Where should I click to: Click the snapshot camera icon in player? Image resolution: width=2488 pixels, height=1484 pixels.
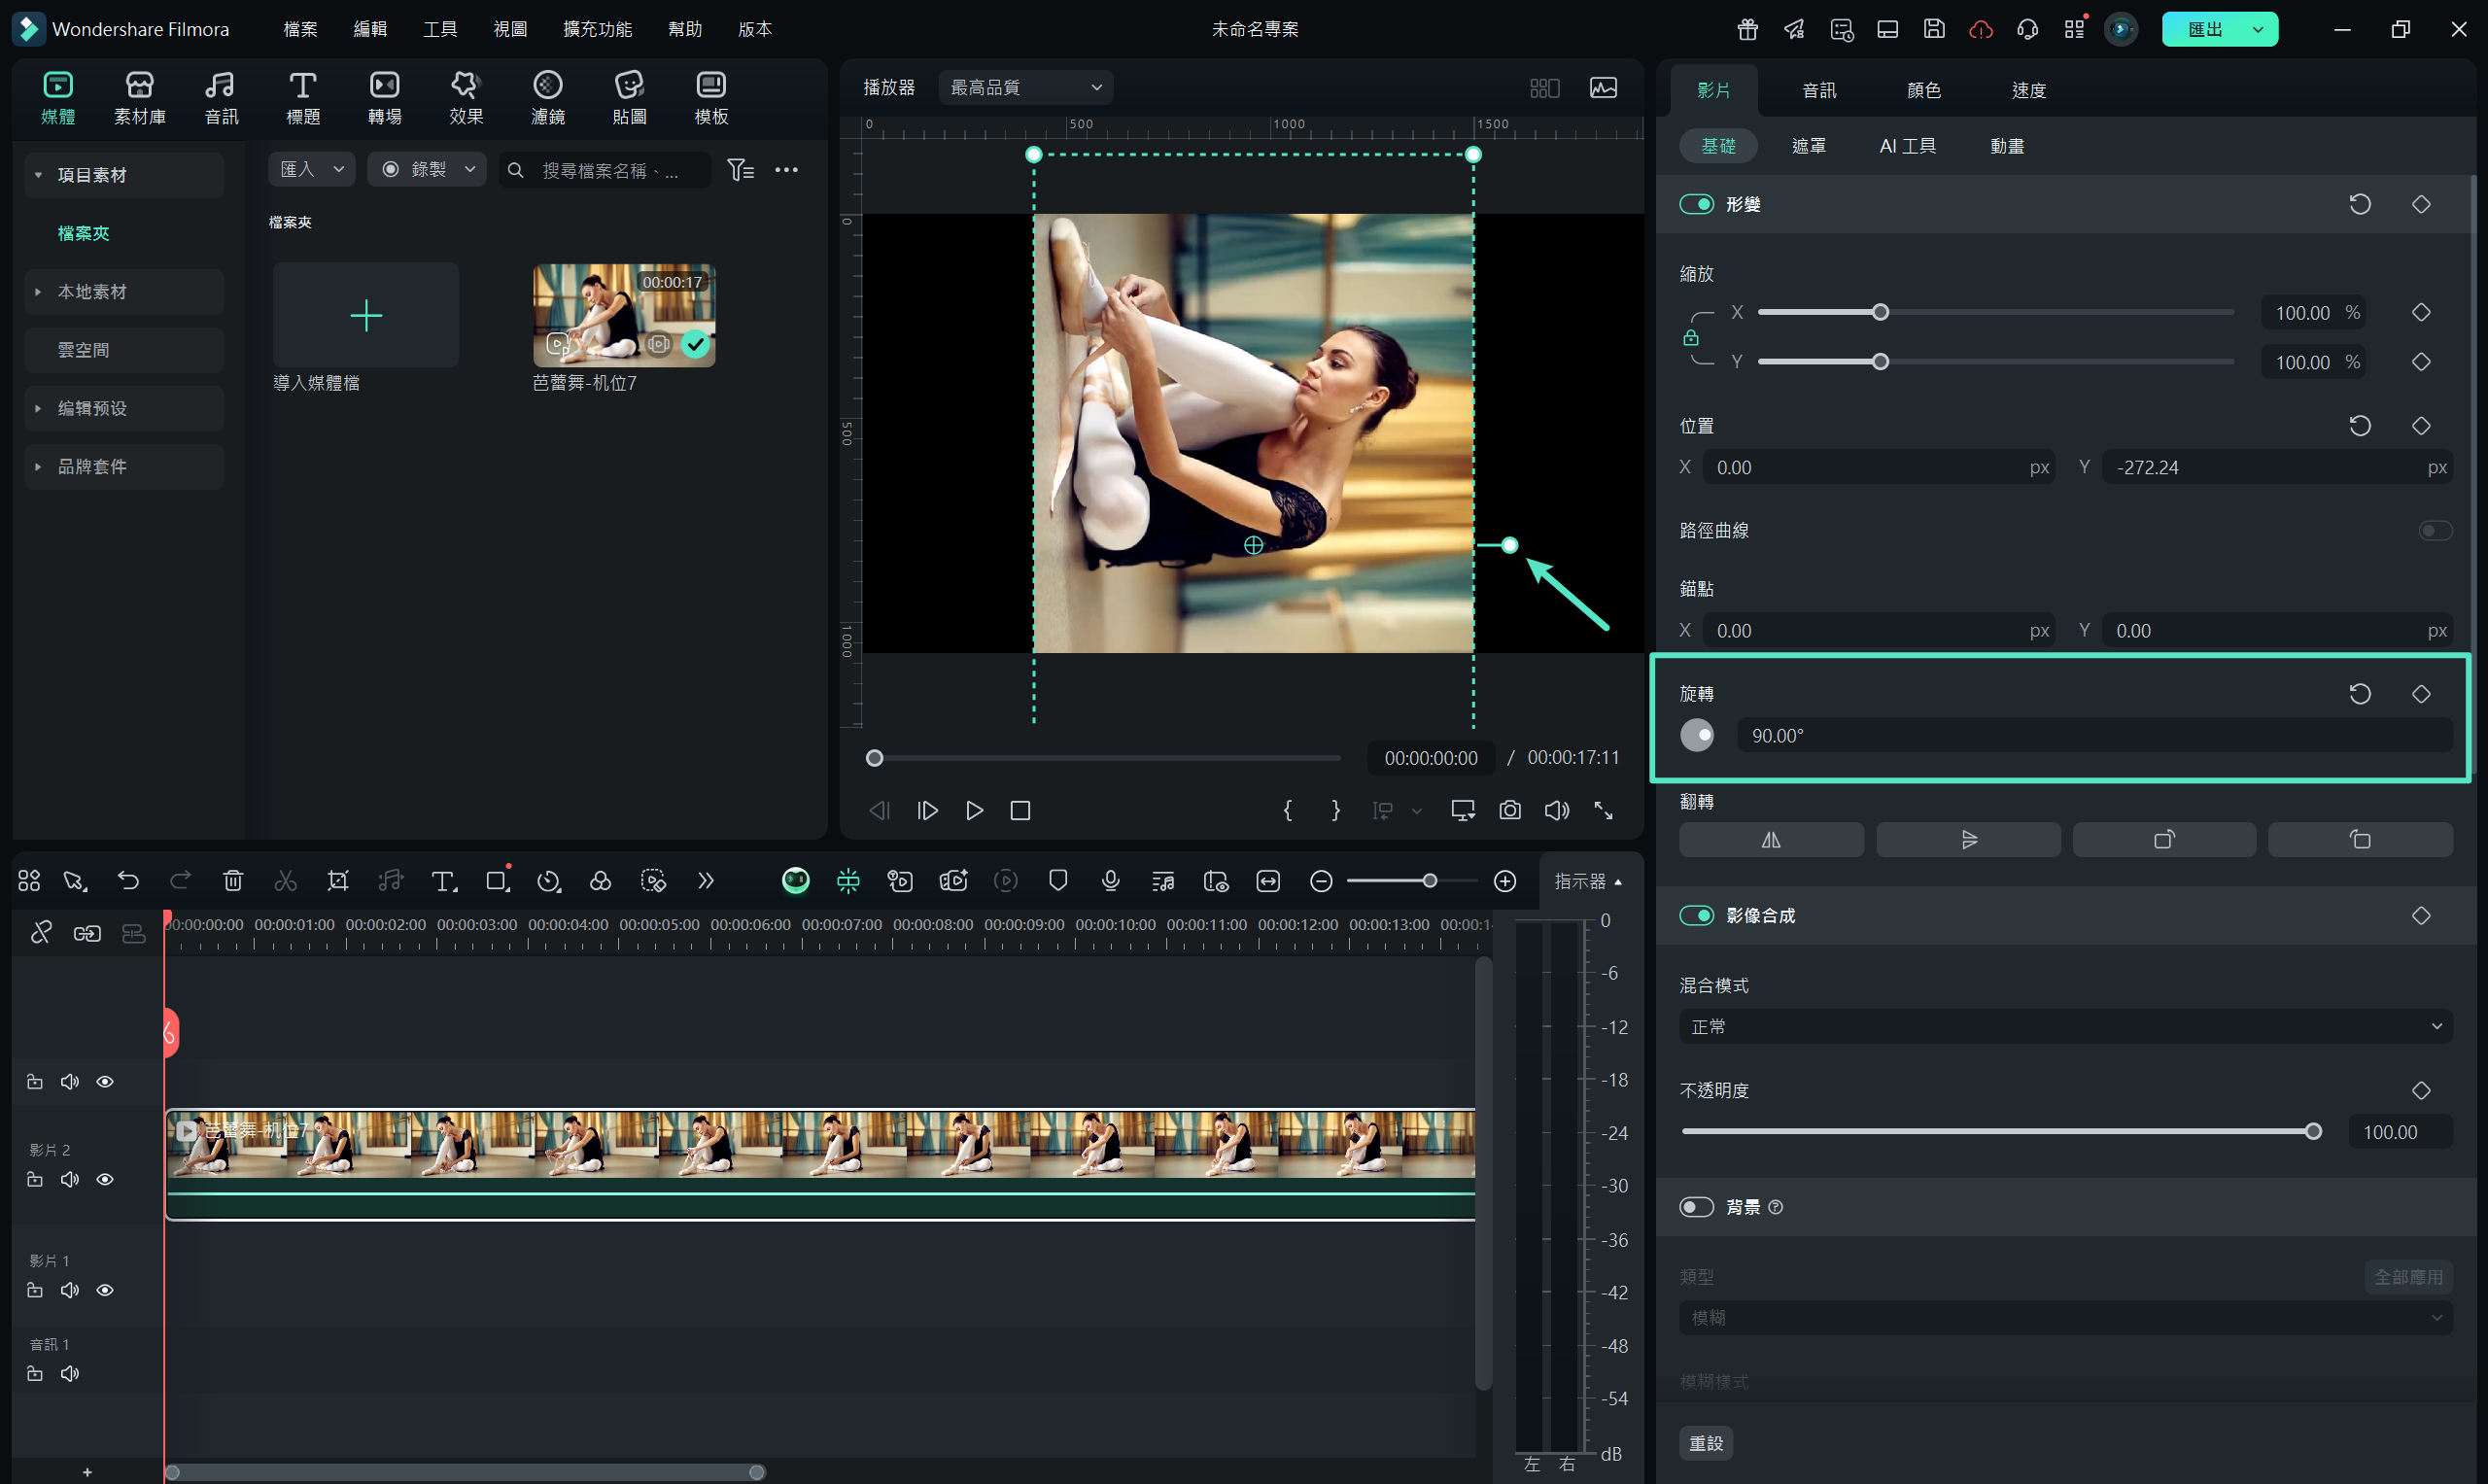click(1509, 810)
